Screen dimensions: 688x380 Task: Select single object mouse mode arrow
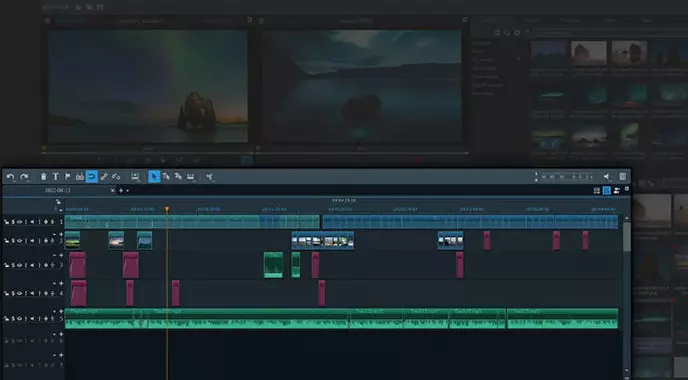coord(154,177)
